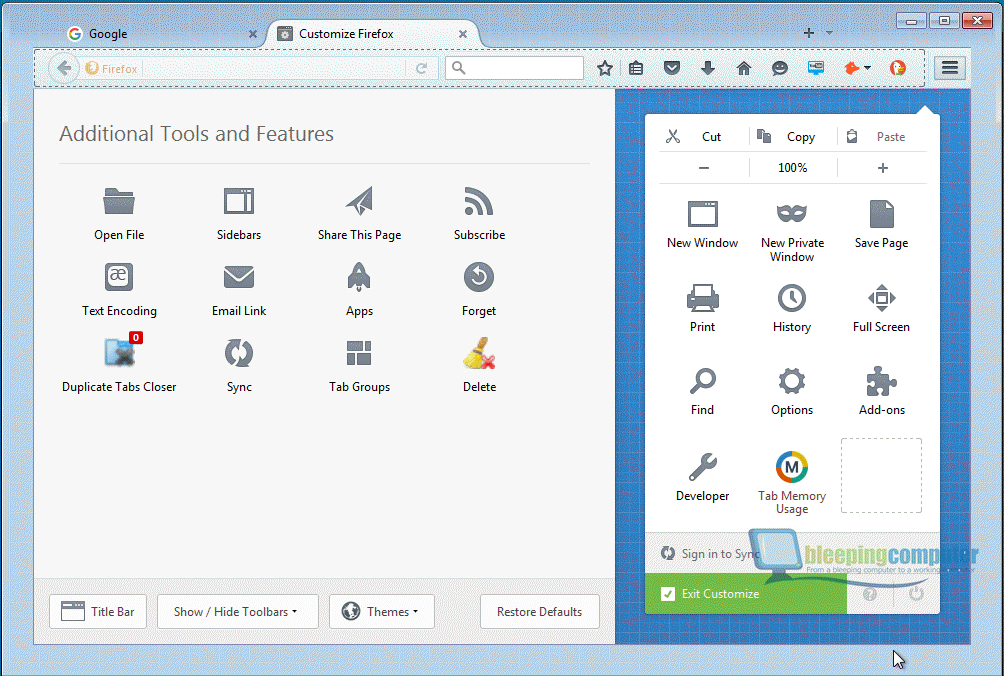
Task: Toggle the Title Bar button
Action: 98,612
